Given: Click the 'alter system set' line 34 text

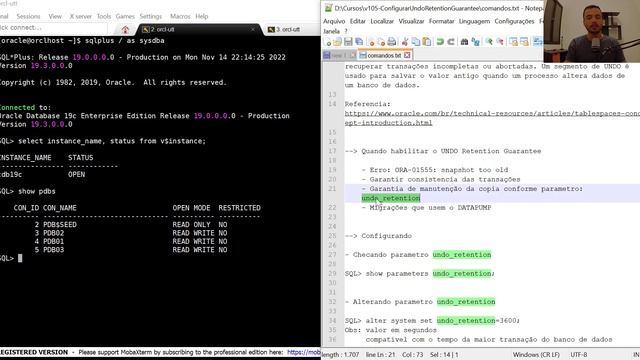Looking at the screenshot, I should tap(432, 321).
